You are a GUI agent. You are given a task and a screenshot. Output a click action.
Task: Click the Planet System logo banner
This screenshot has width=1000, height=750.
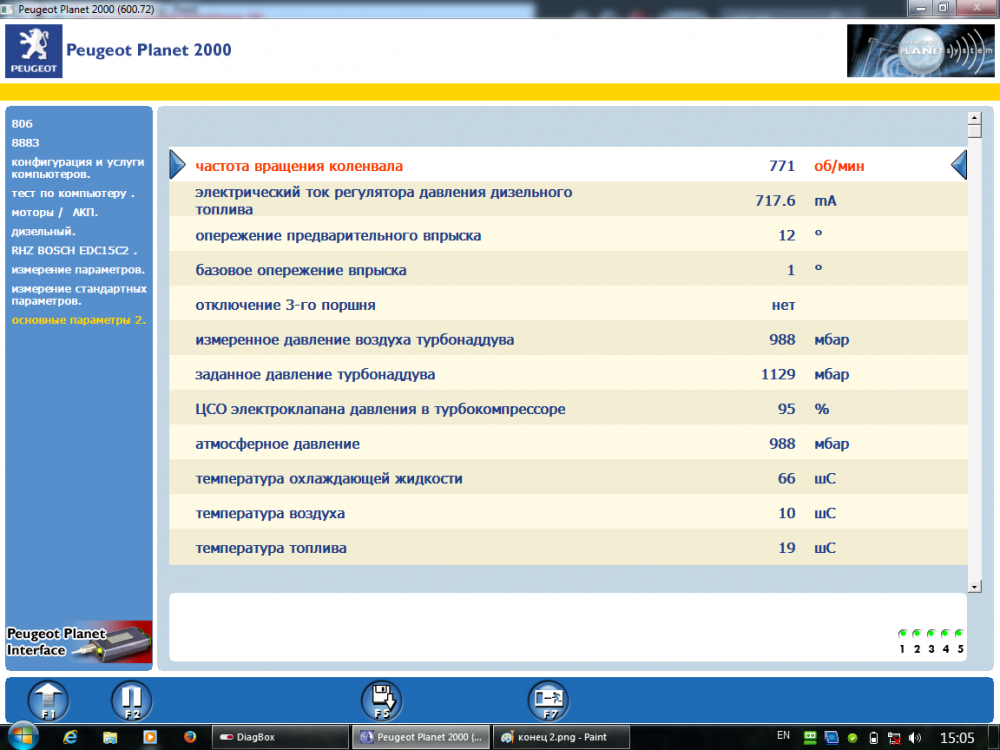[x=919, y=51]
